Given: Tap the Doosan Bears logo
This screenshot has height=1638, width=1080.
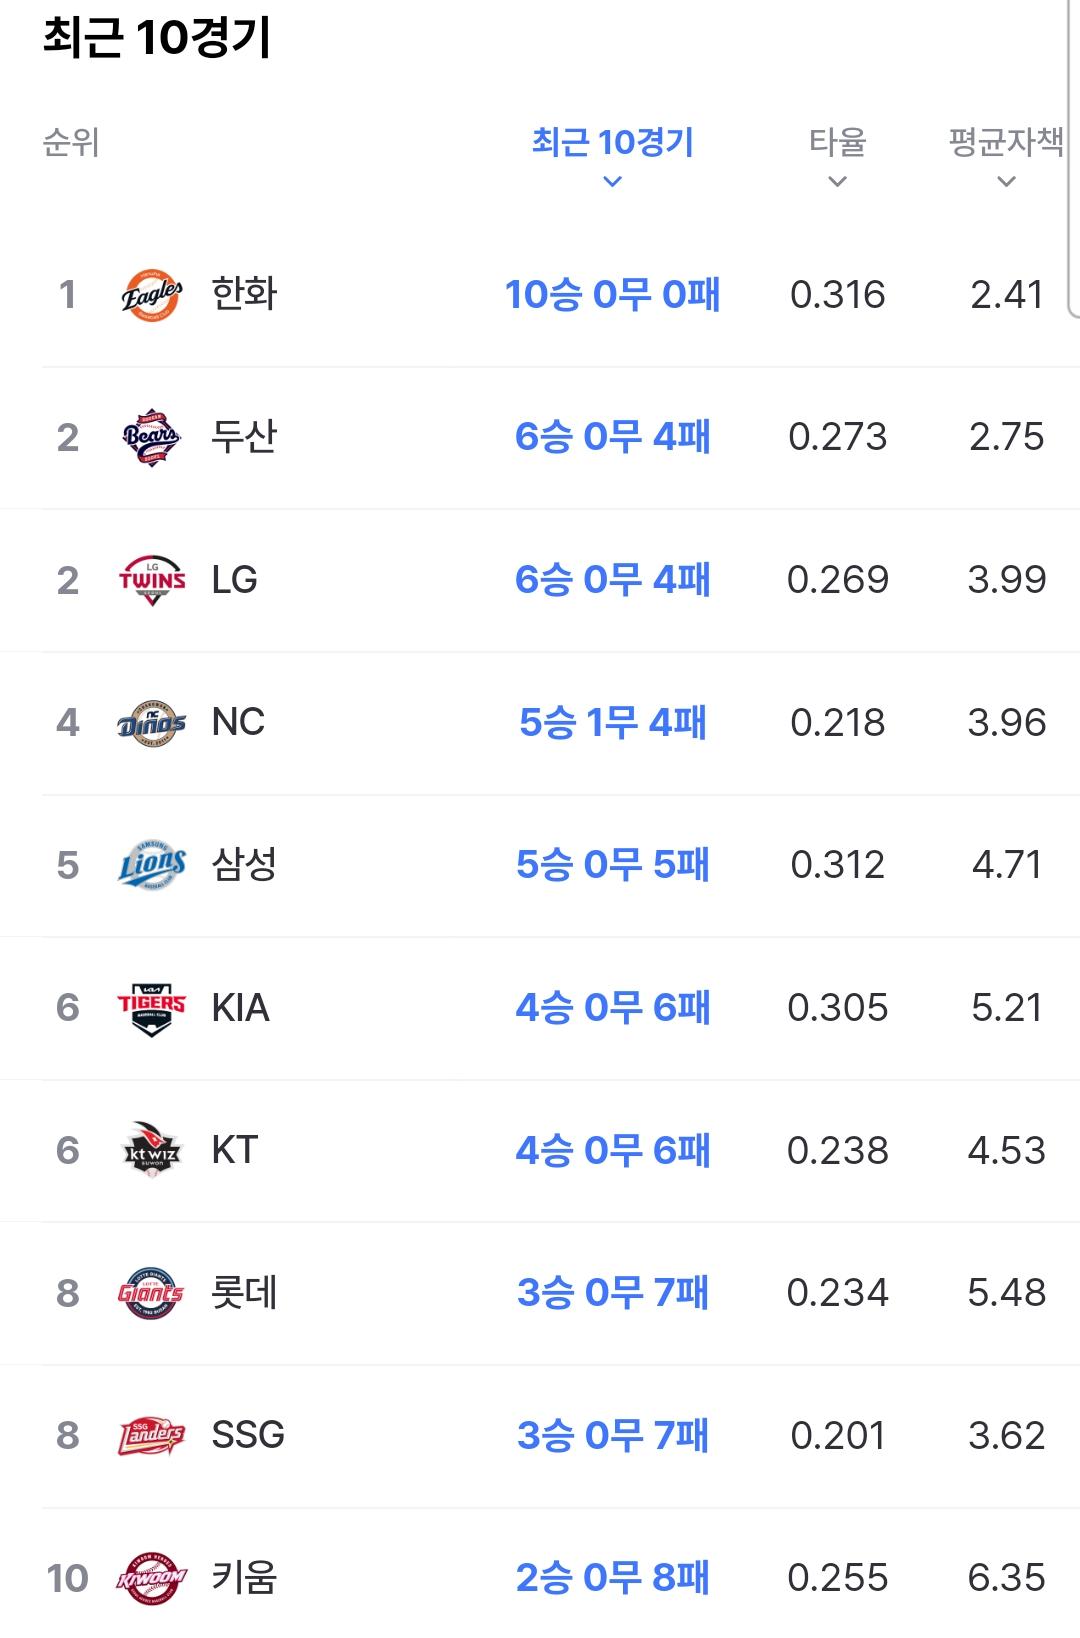Looking at the screenshot, I should (x=152, y=437).
